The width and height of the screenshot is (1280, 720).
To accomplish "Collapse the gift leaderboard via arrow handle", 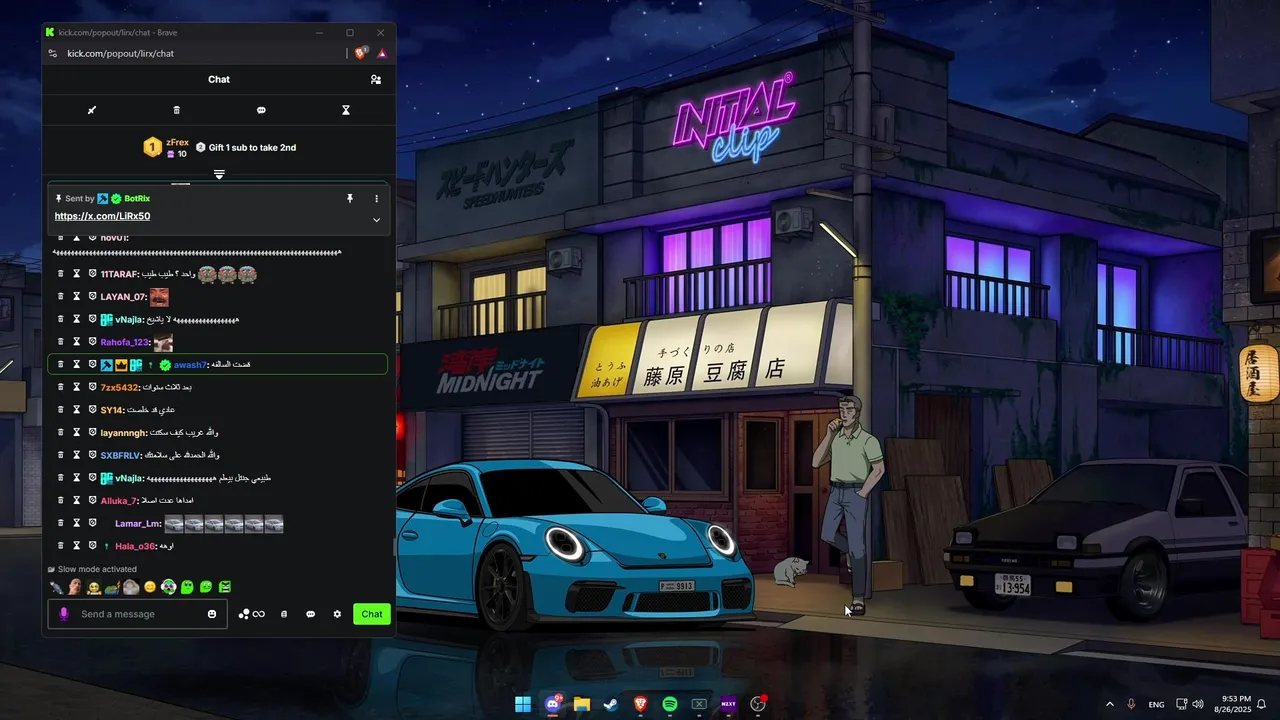I will click(x=219, y=174).
